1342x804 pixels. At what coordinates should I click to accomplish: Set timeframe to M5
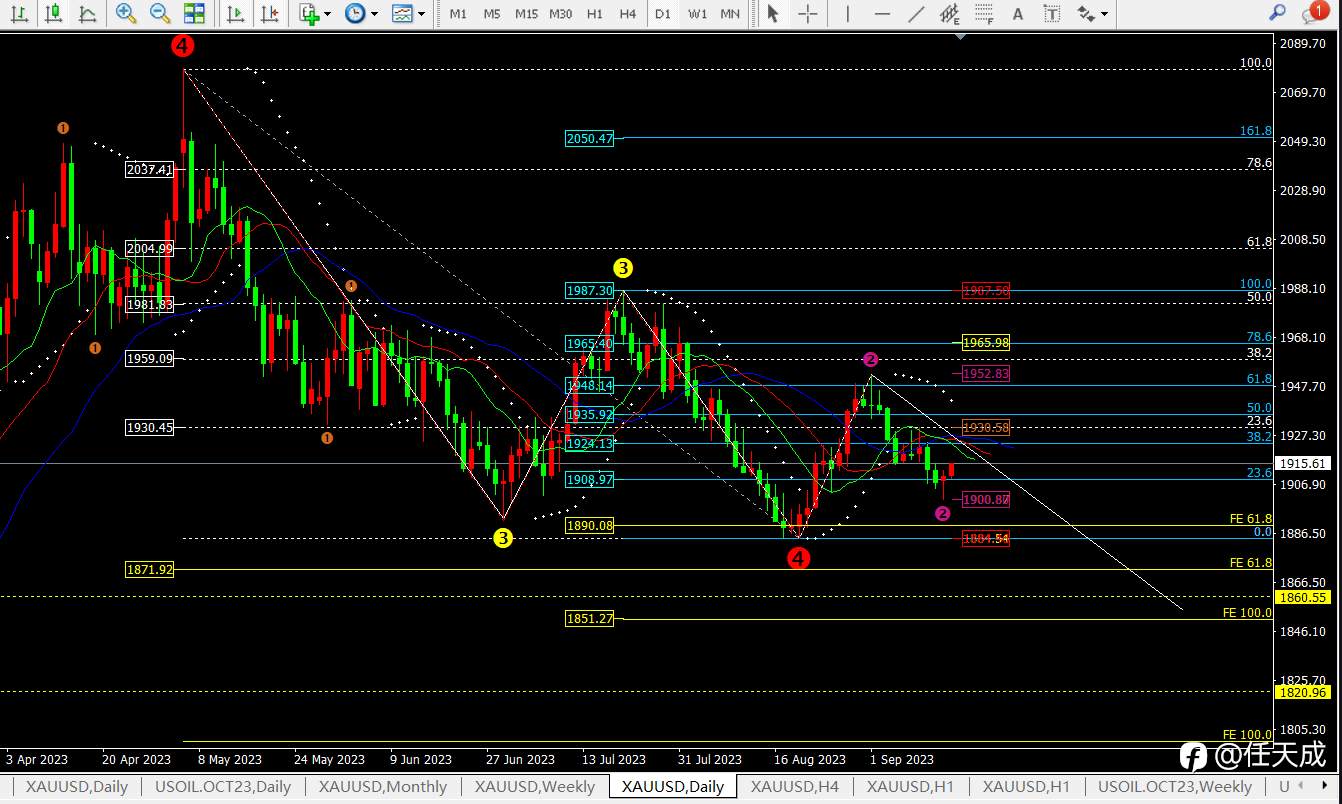pyautogui.click(x=492, y=14)
